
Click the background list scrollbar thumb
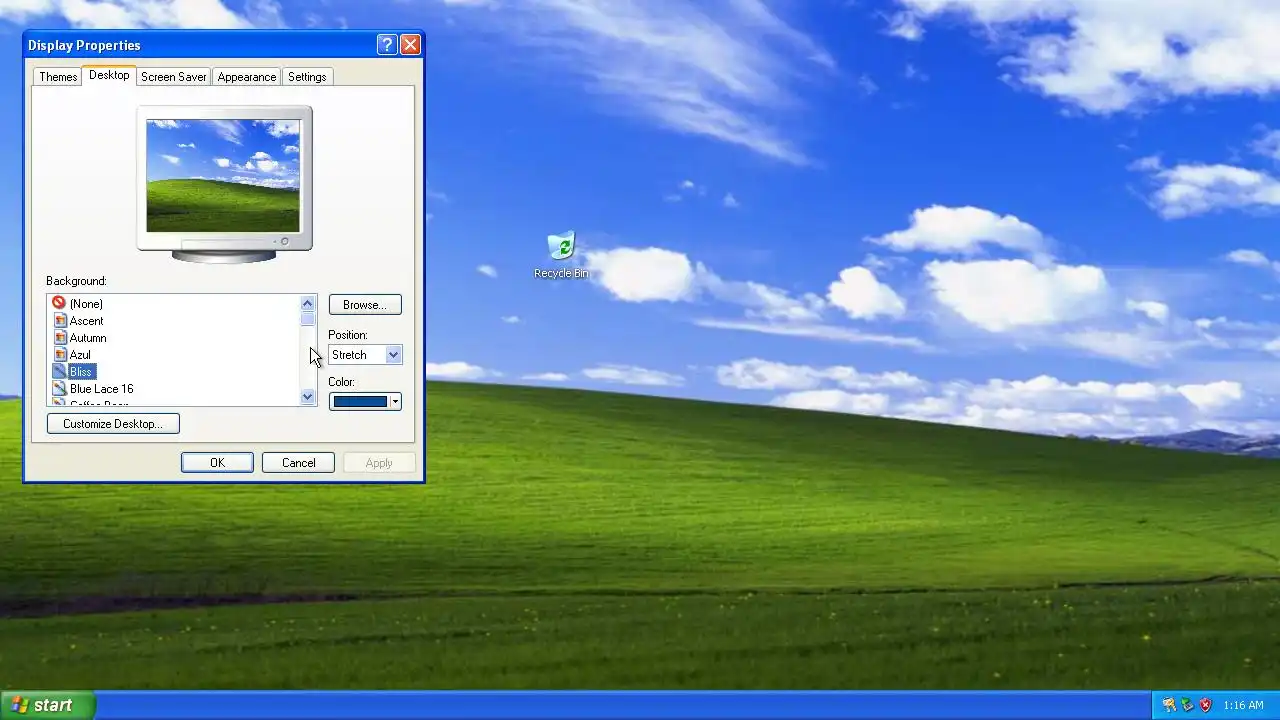point(307,319)
